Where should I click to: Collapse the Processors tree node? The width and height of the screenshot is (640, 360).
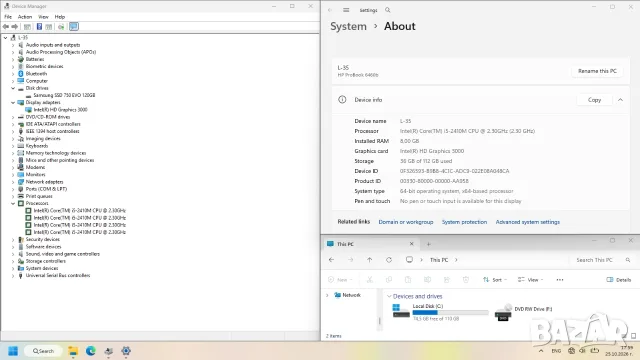13,203
